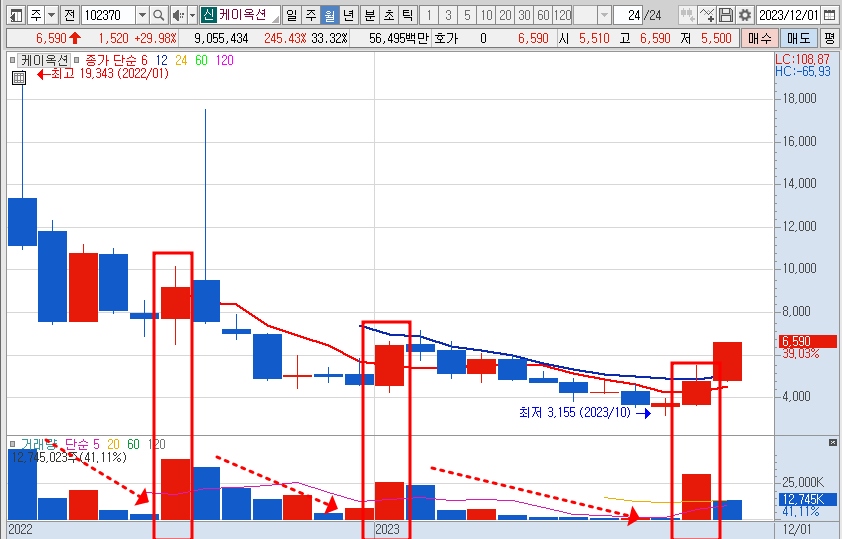
Task: Click the 2022 year marker on time axis
Action: [x=20, y=529]
